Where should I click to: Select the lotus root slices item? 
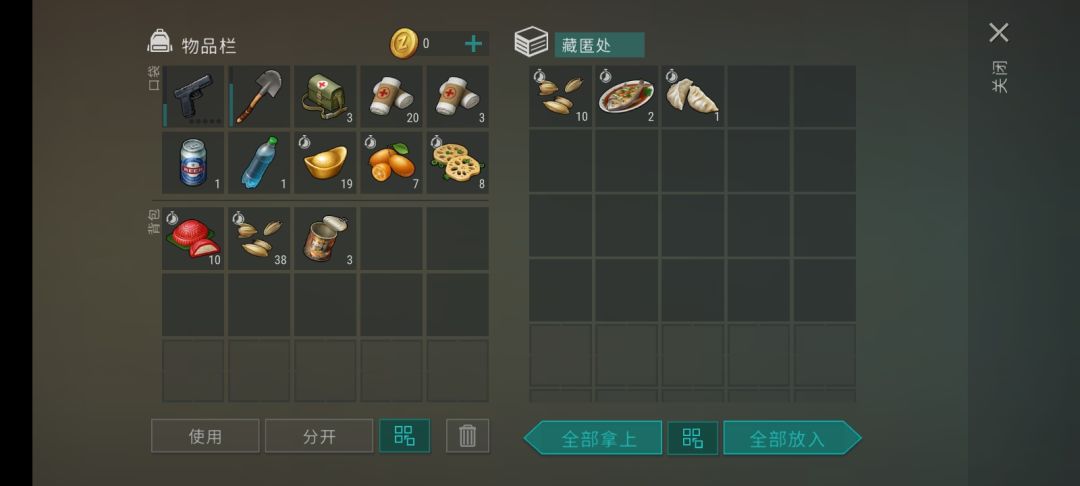(x=458, y=163)
